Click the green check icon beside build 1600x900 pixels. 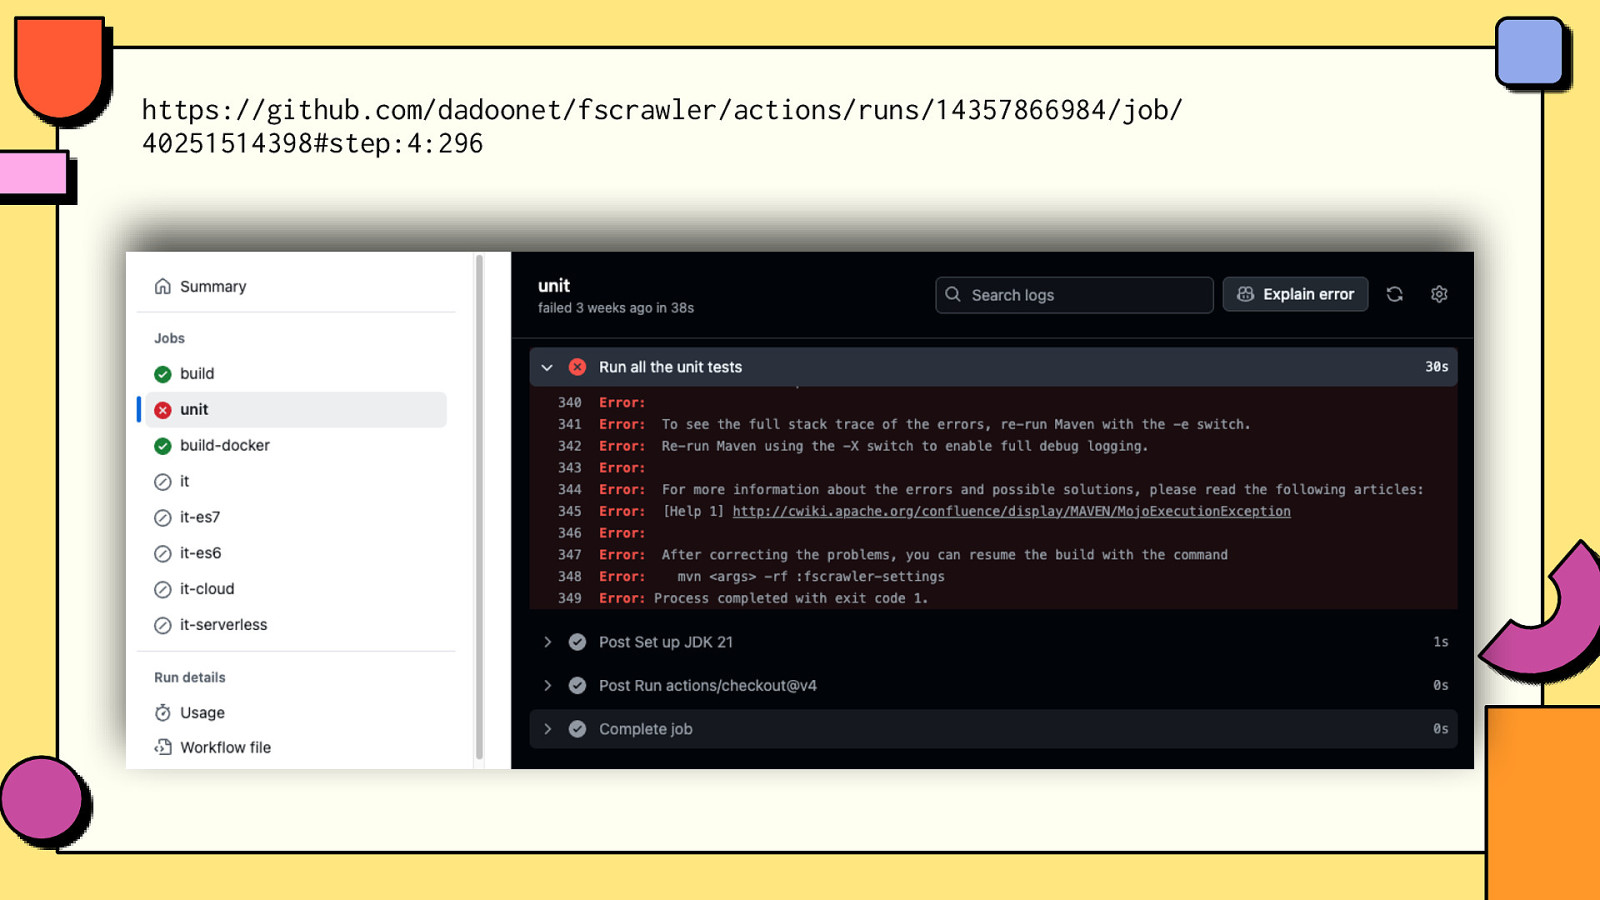[163, 374]
